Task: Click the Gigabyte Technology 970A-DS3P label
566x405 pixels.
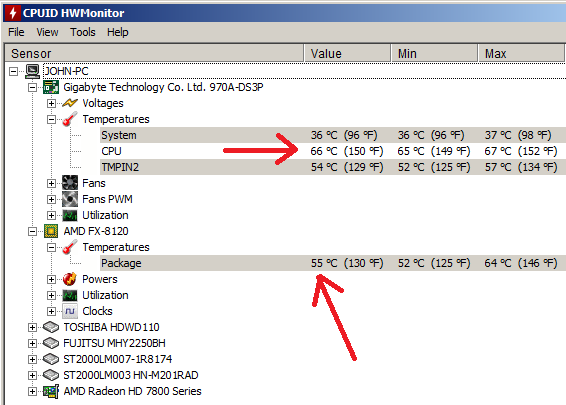Action: 164,87
